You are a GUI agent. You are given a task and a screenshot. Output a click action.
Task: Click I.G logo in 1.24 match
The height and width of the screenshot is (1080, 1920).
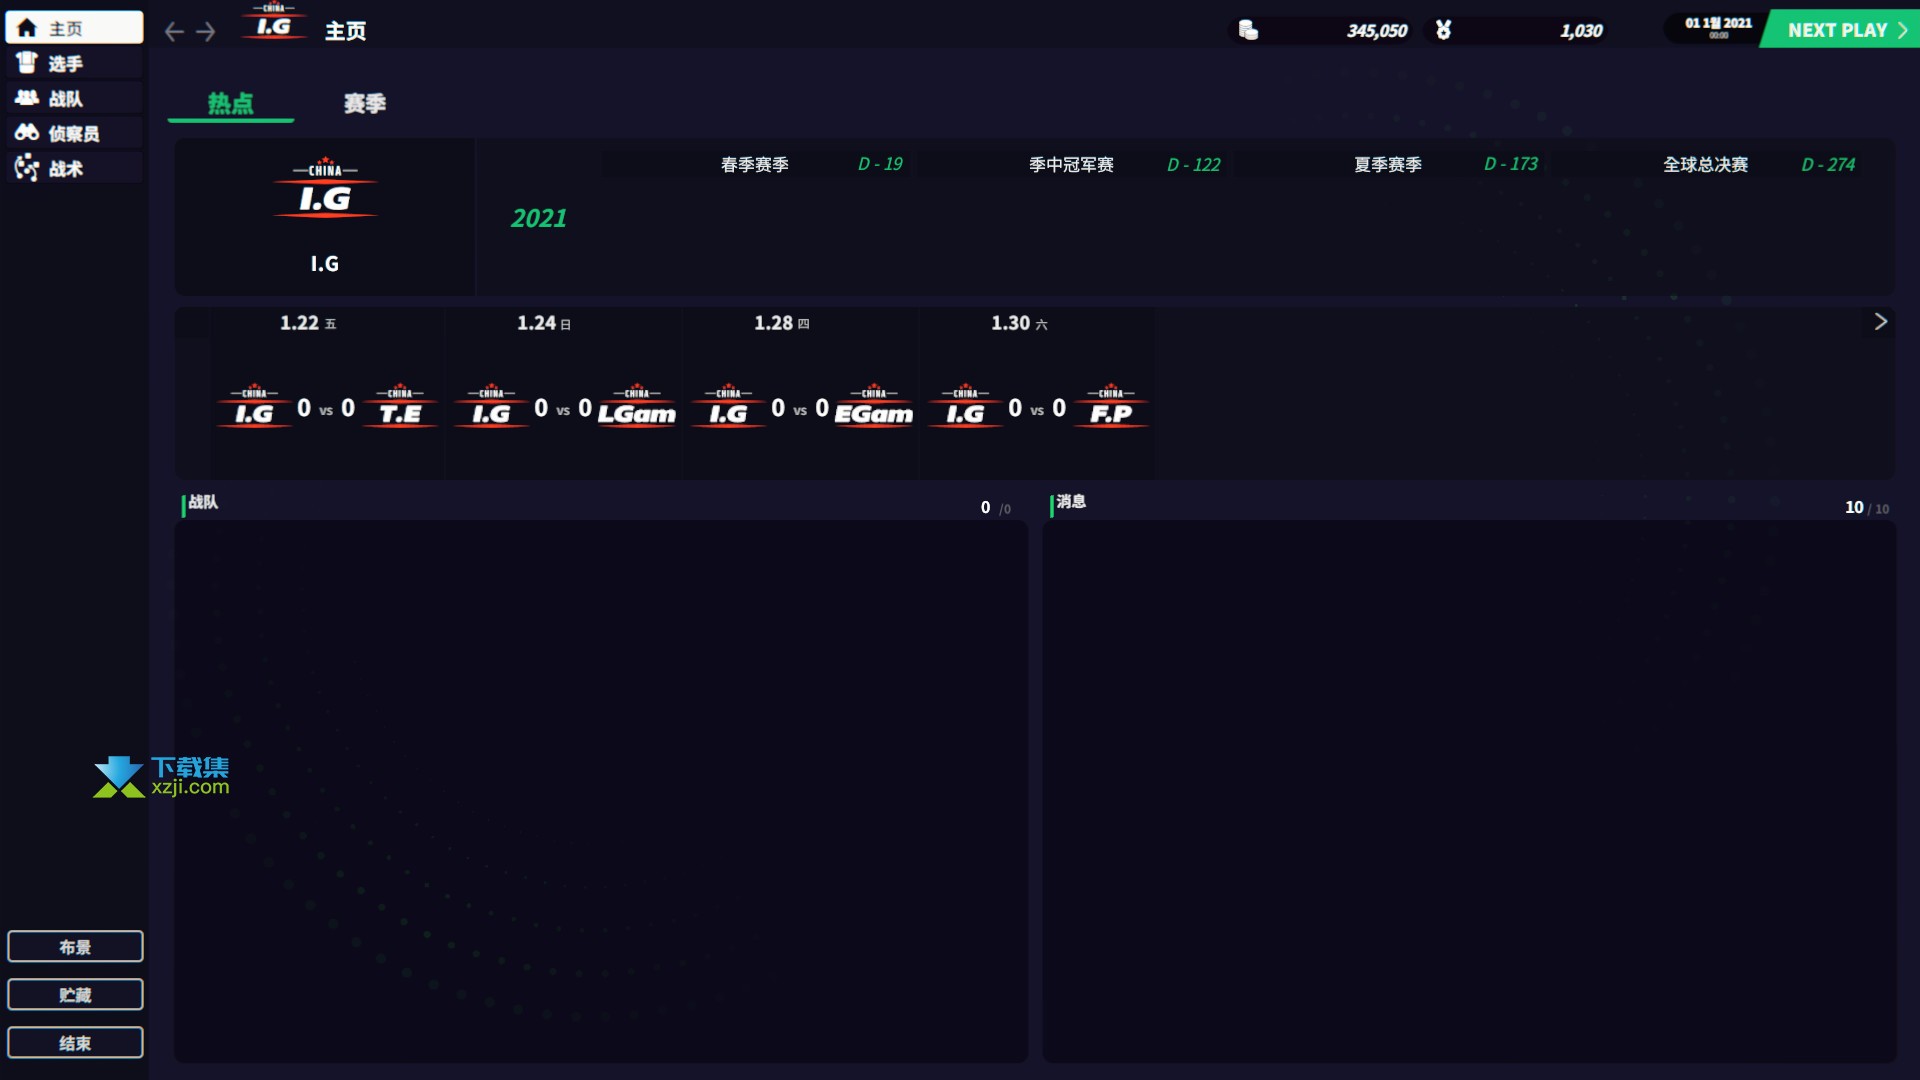(x=491, y=406)
